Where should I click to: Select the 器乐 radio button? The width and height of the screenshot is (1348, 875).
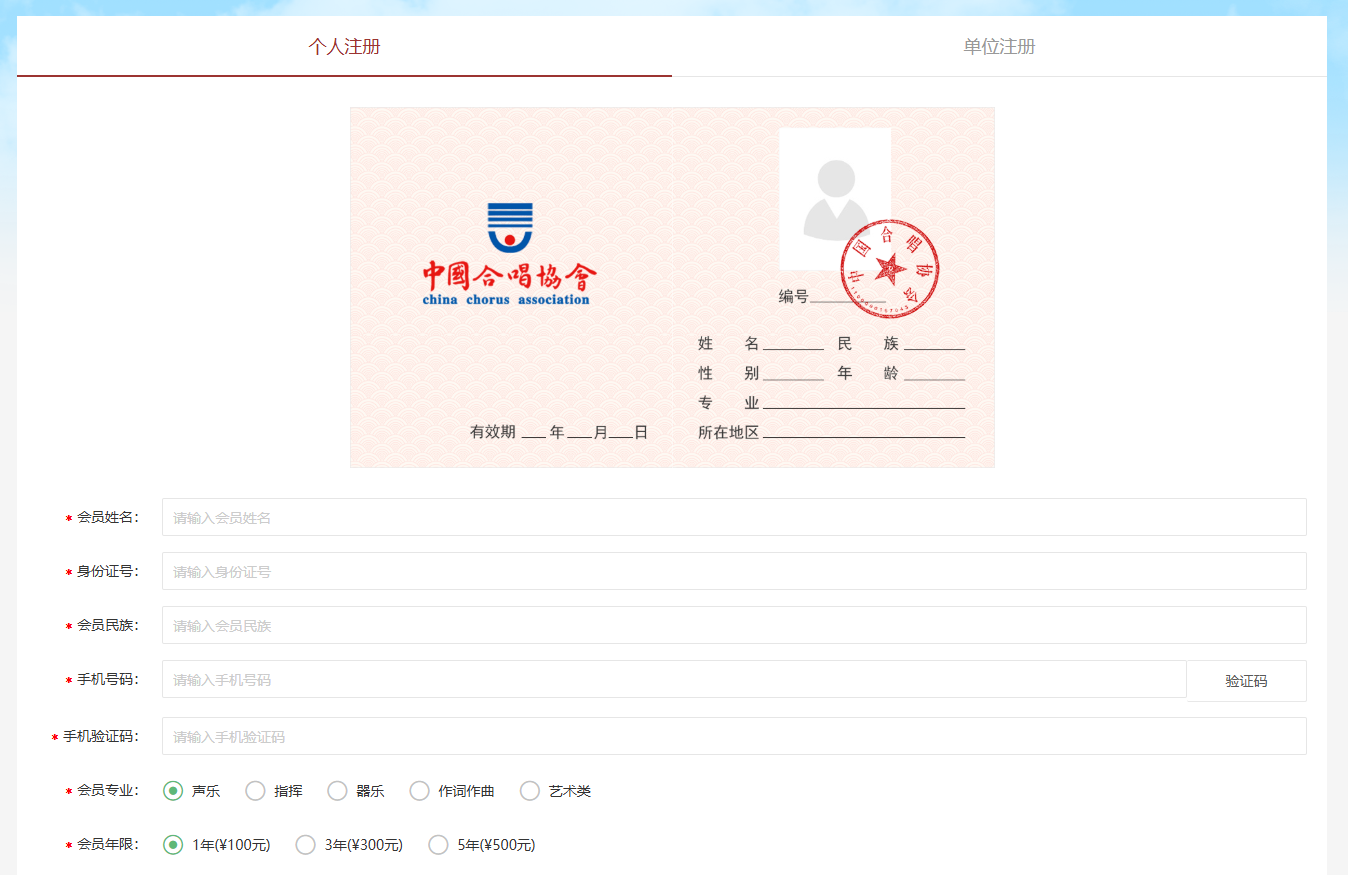(x=338, y=791)
